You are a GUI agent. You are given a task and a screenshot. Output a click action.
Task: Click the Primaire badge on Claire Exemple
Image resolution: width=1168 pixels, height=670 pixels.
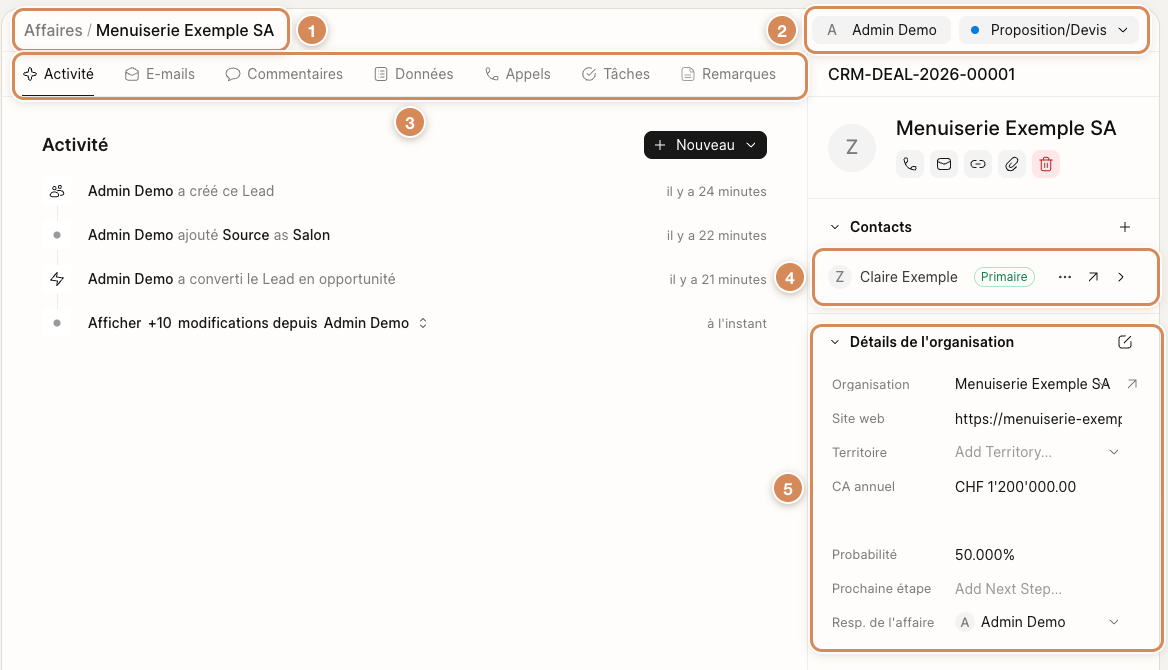1003,277
